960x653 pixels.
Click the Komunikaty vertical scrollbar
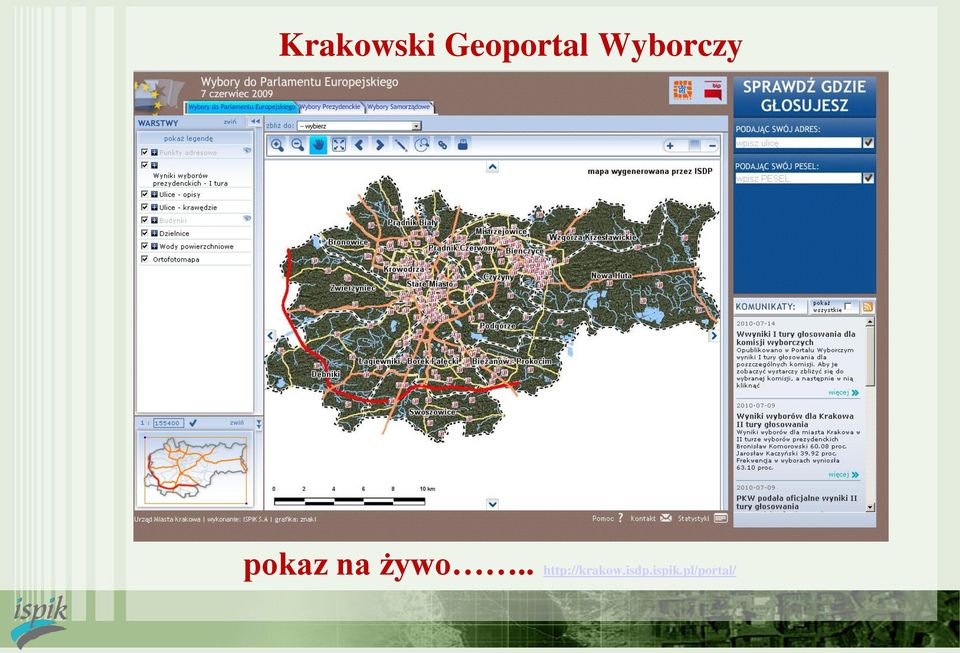point(870,414)
